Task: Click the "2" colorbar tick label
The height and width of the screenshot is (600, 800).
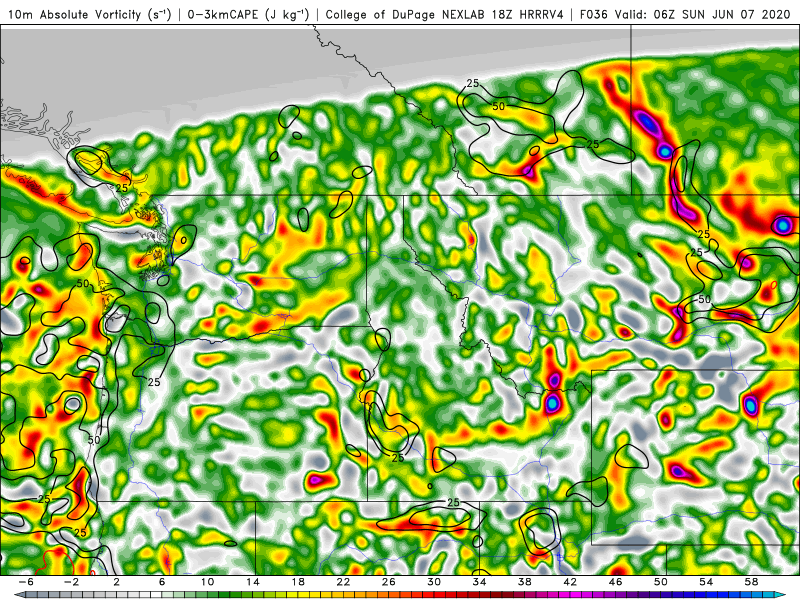Action: tap(117, 582)
